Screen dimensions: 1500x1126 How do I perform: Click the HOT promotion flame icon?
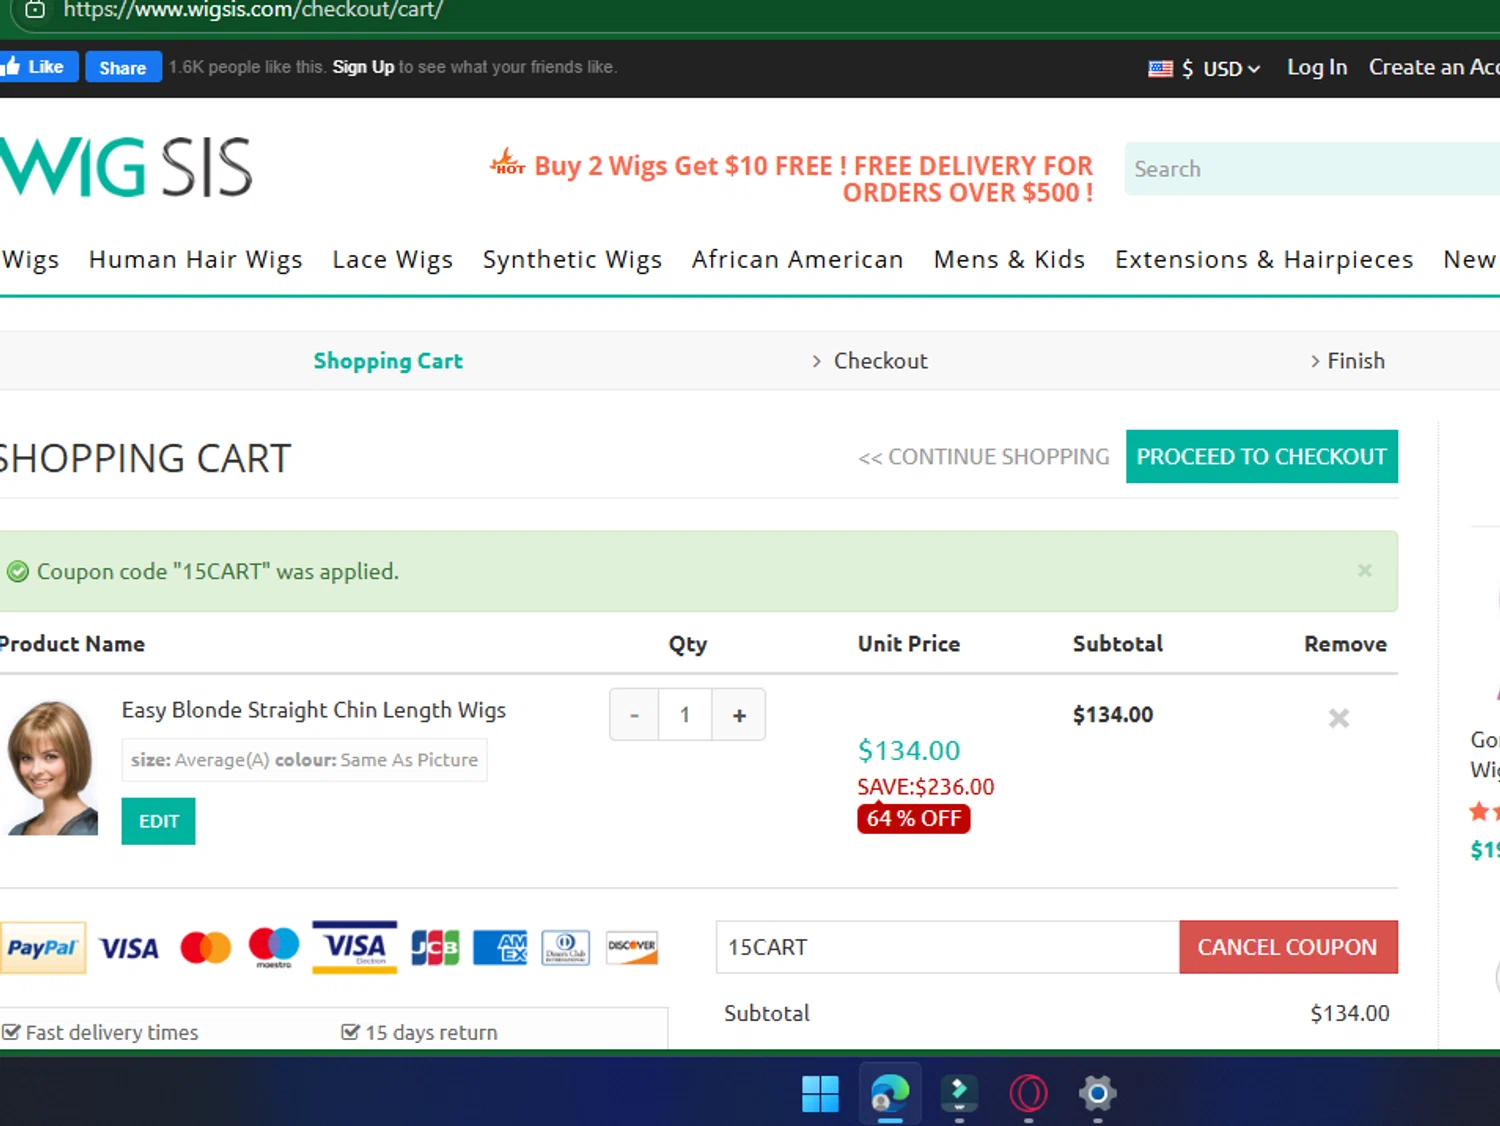(508, 162)
